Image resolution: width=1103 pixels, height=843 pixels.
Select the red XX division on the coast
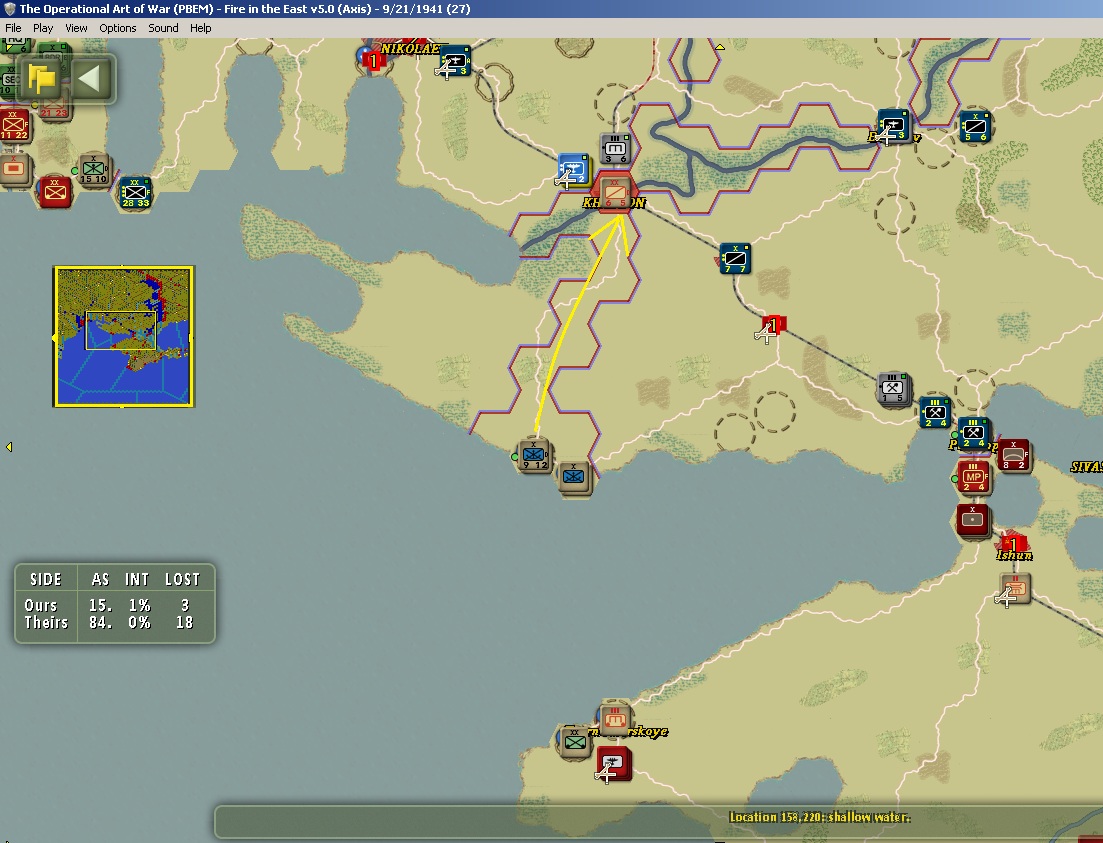[54, 191]
